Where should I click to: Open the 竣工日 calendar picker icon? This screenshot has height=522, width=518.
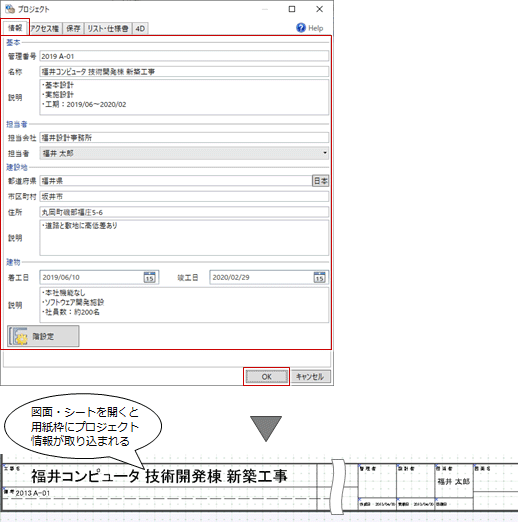pos(319,277)
